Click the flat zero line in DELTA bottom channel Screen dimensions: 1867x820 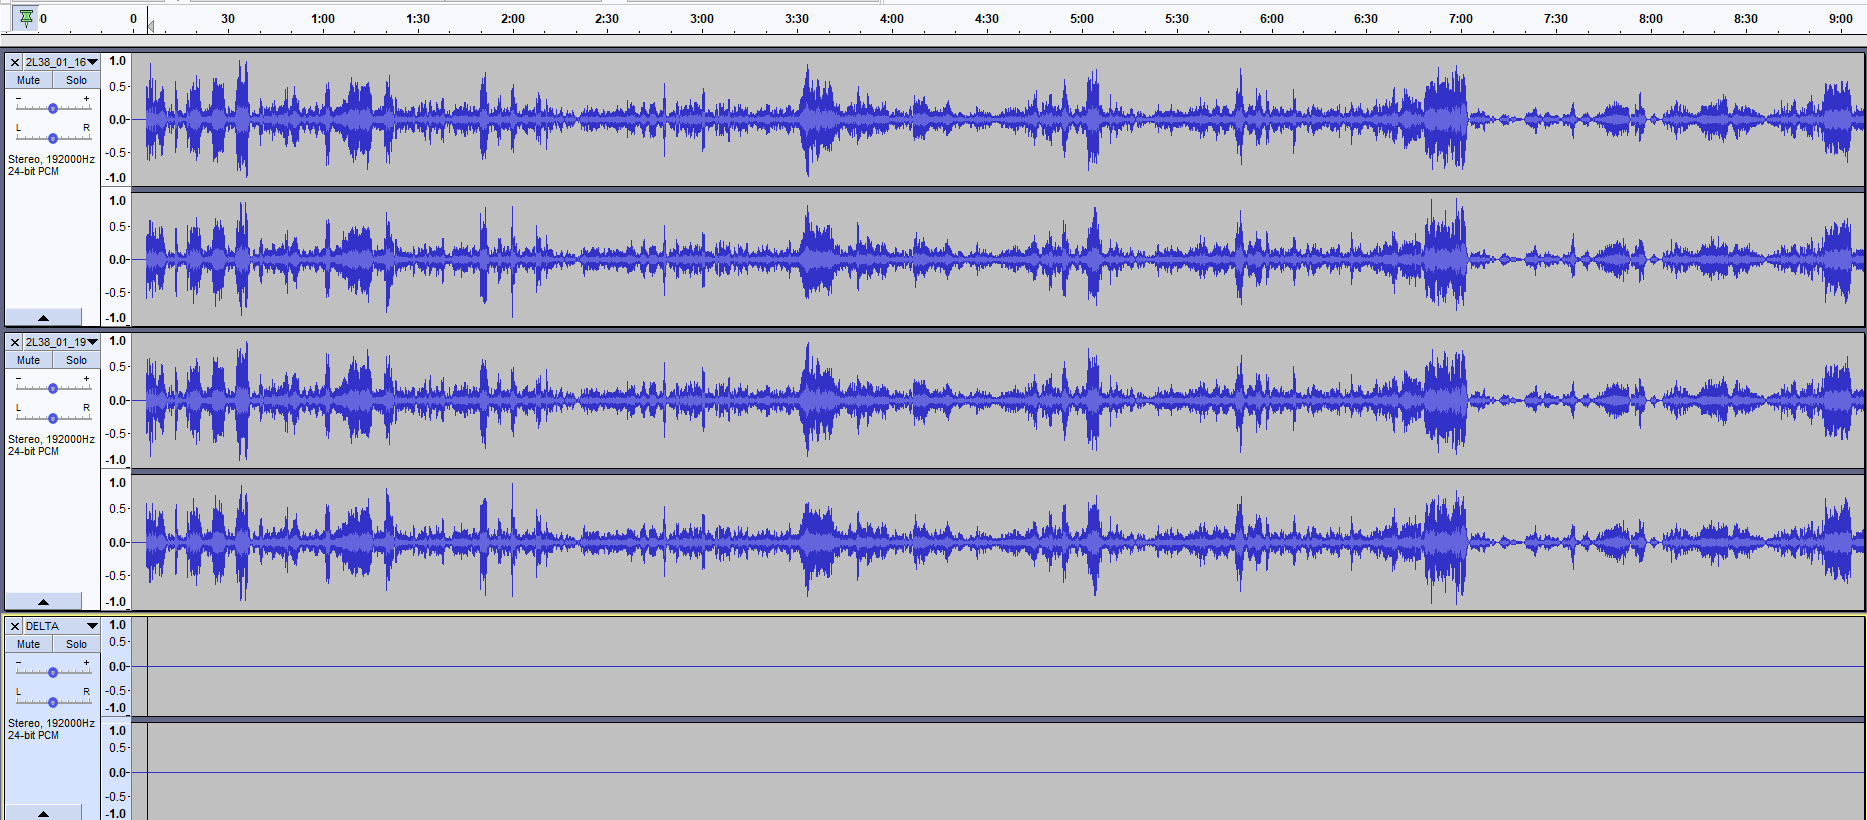pyautogui.click(x=998, y=772)
